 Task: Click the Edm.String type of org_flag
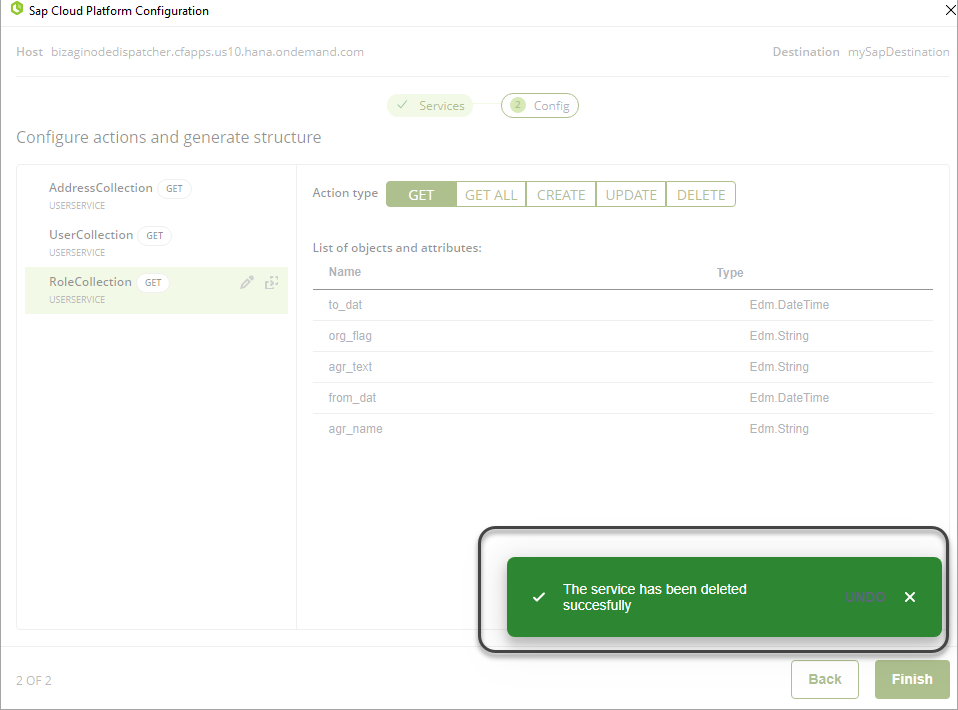coord(779,336)
